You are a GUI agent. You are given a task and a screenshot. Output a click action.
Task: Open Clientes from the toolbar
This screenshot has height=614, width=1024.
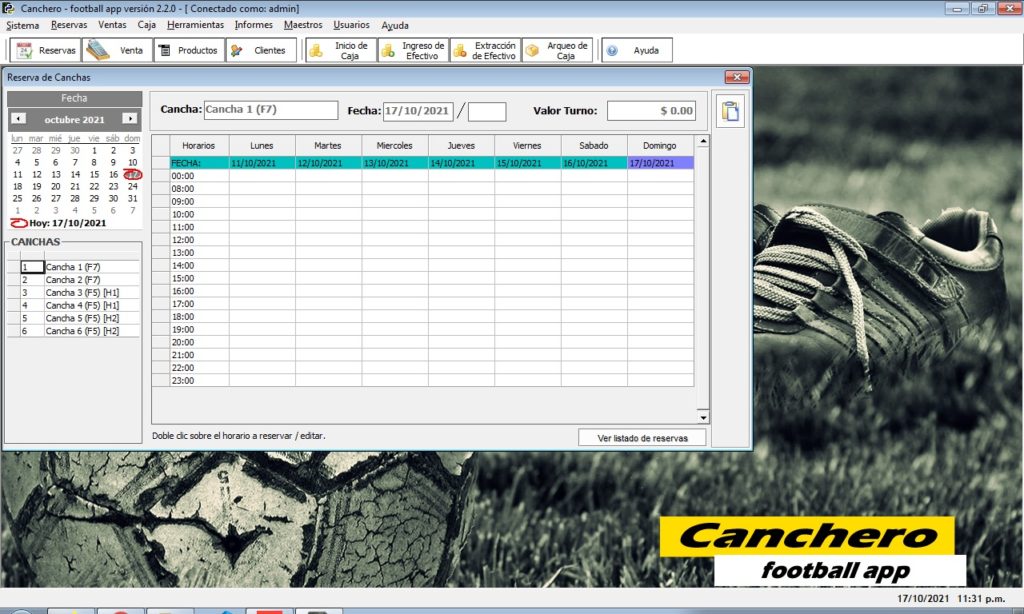tap(261, 50)
